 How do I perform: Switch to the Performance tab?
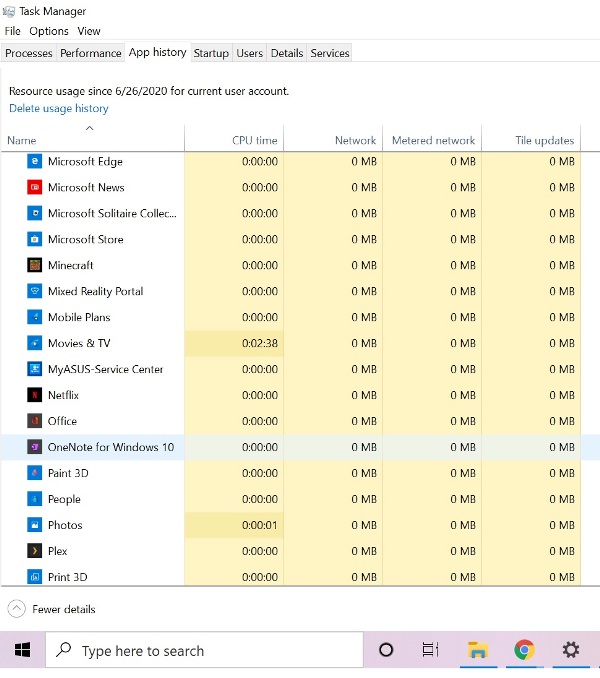point(90,53)
